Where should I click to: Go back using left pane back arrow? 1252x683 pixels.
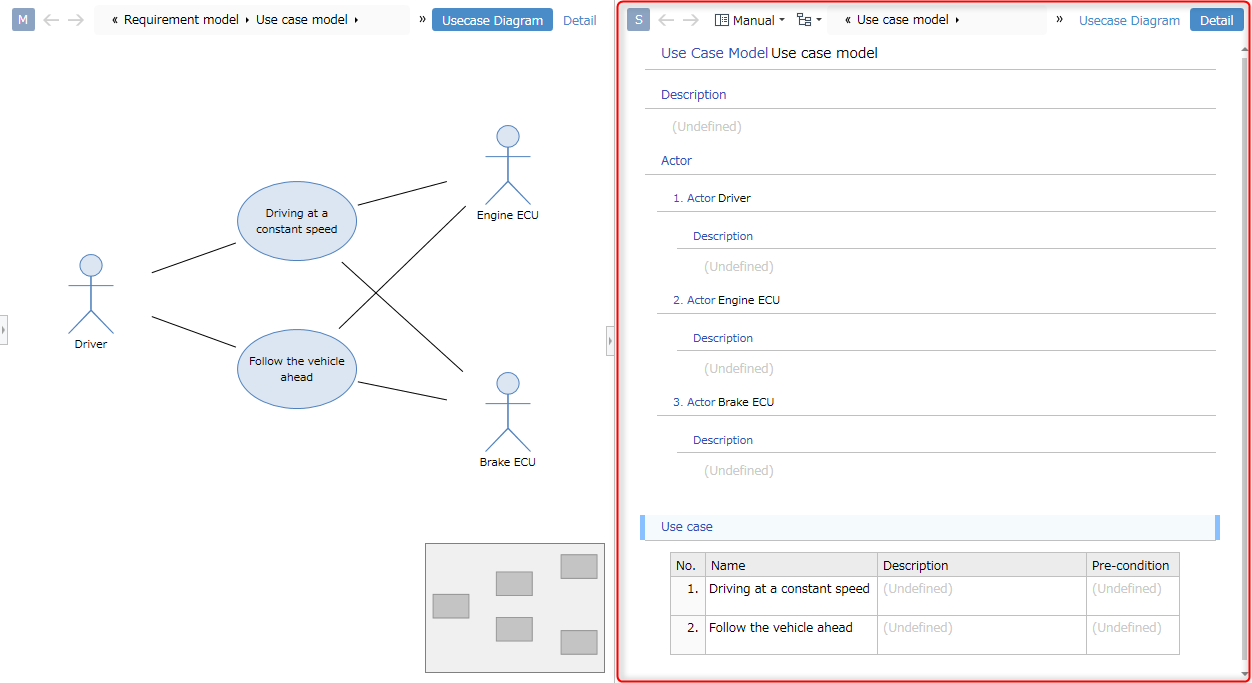(x=51, y=20)
